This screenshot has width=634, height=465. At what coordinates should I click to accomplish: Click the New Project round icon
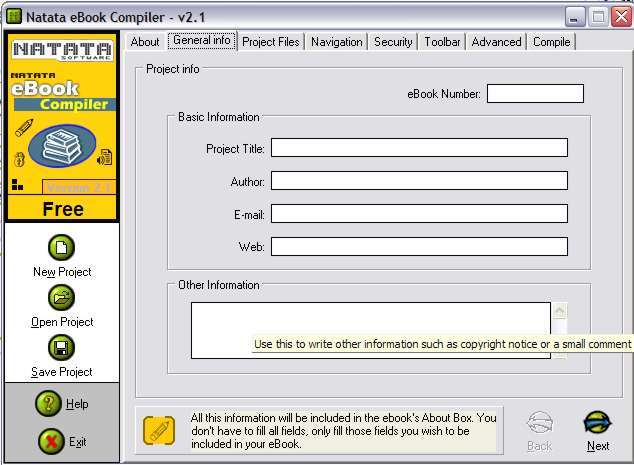[61, 247]
